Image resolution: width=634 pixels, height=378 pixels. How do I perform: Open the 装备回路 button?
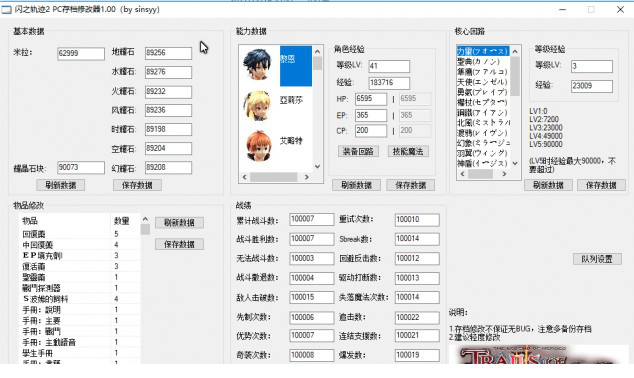click(x=358, y=151)
